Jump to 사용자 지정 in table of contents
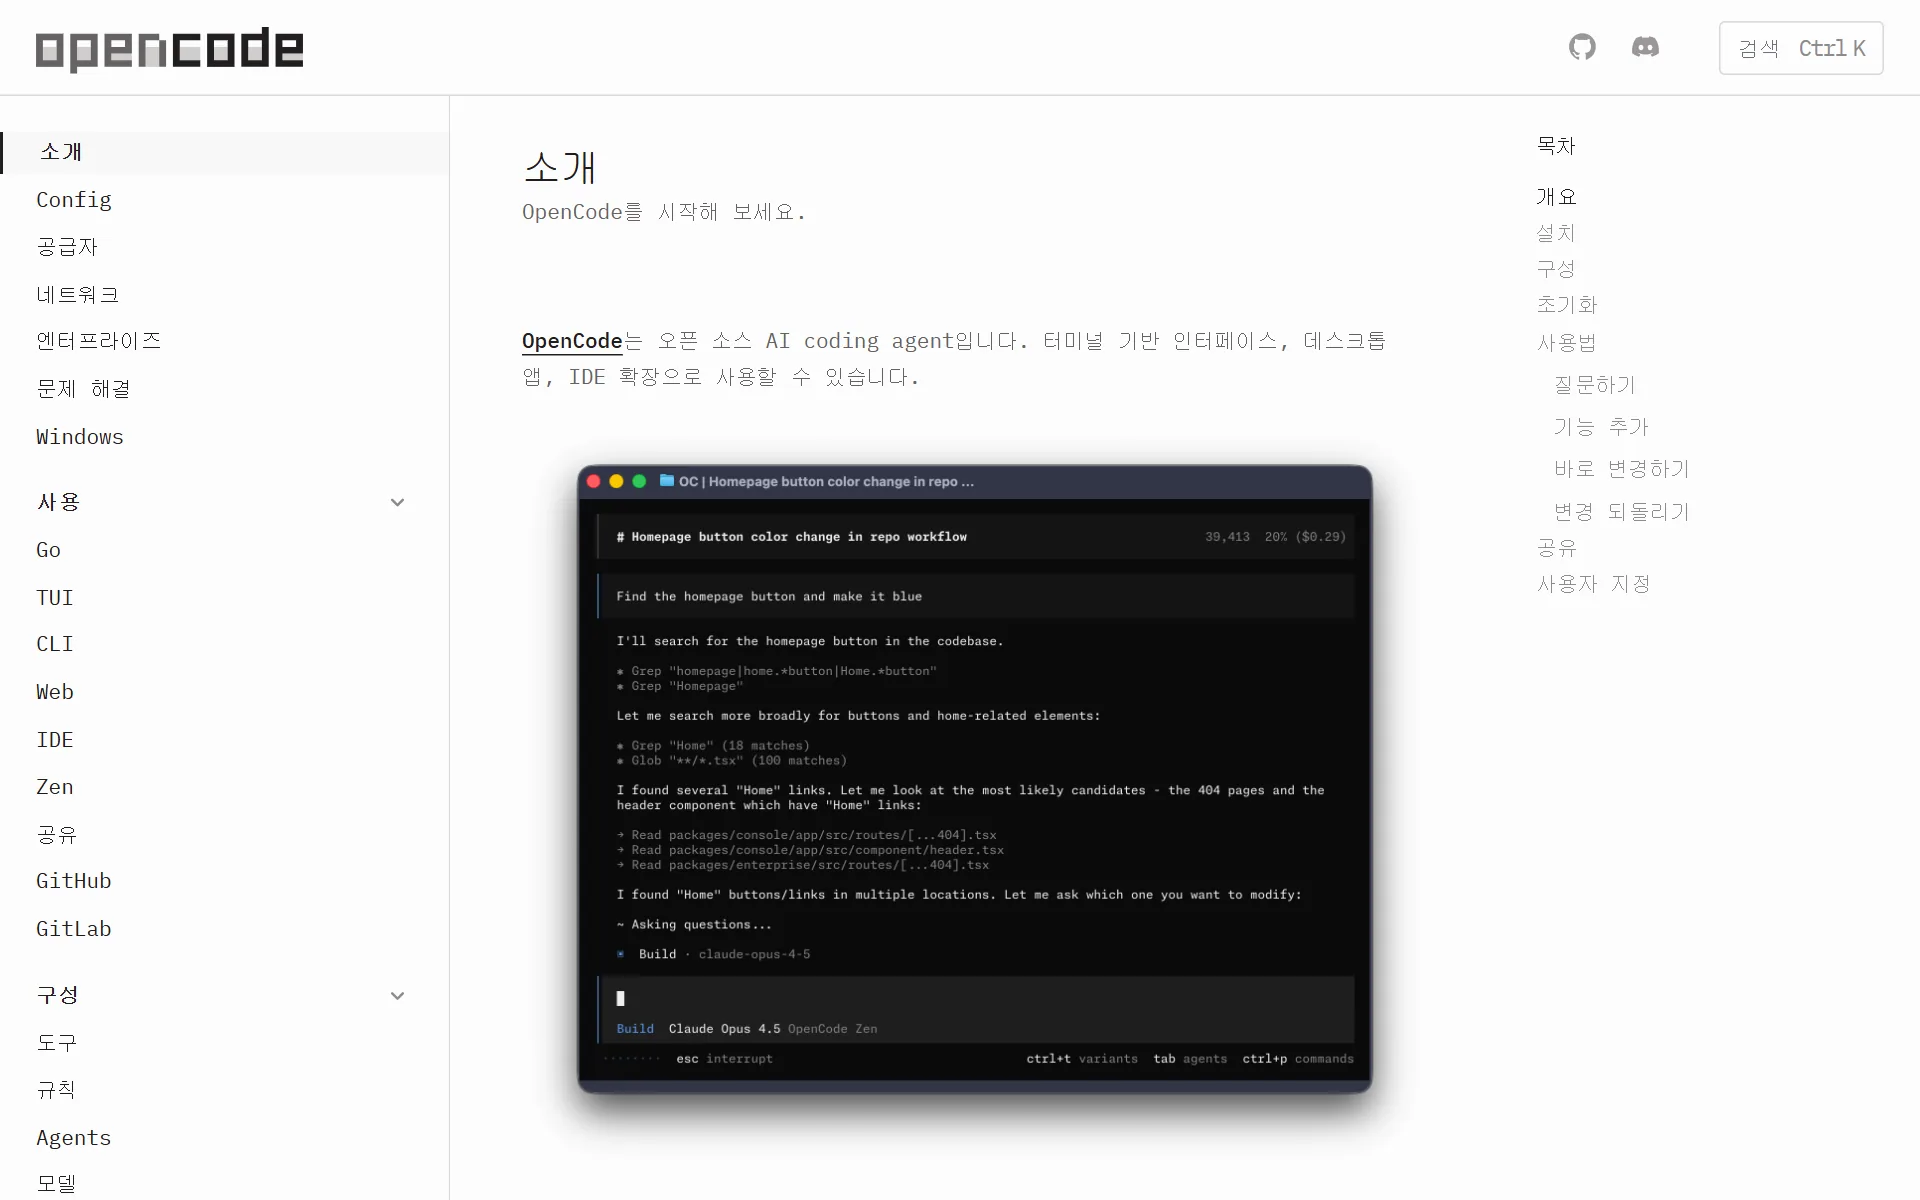The image size is (1920, 1200). click(x=1594, y=584)
